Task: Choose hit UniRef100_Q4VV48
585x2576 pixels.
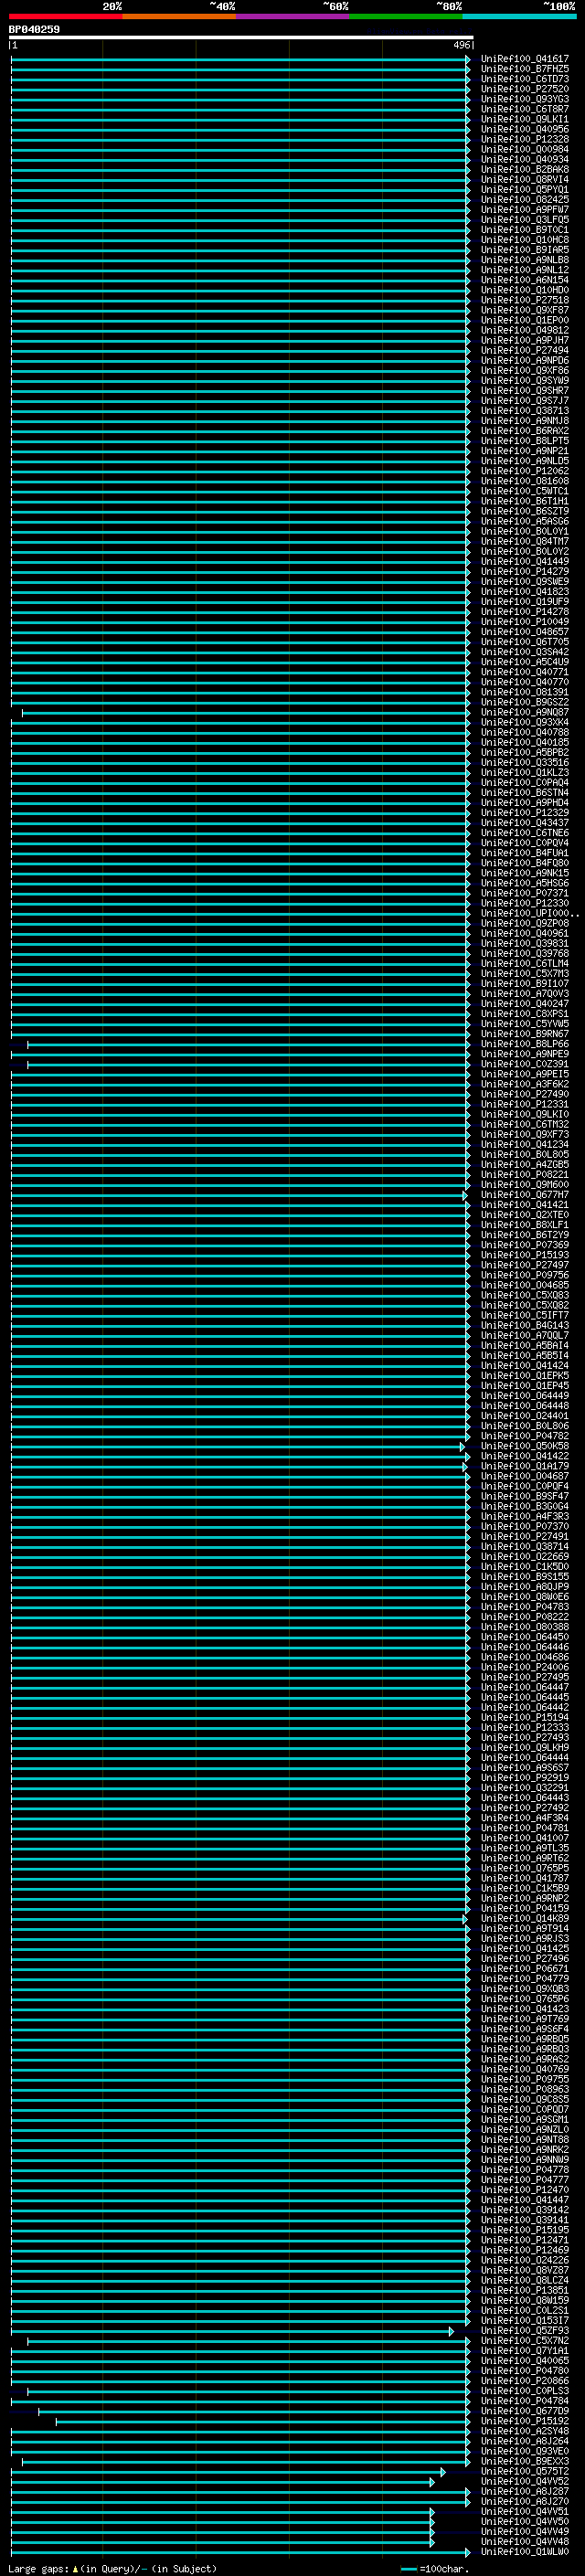Action: [525, 2542]
